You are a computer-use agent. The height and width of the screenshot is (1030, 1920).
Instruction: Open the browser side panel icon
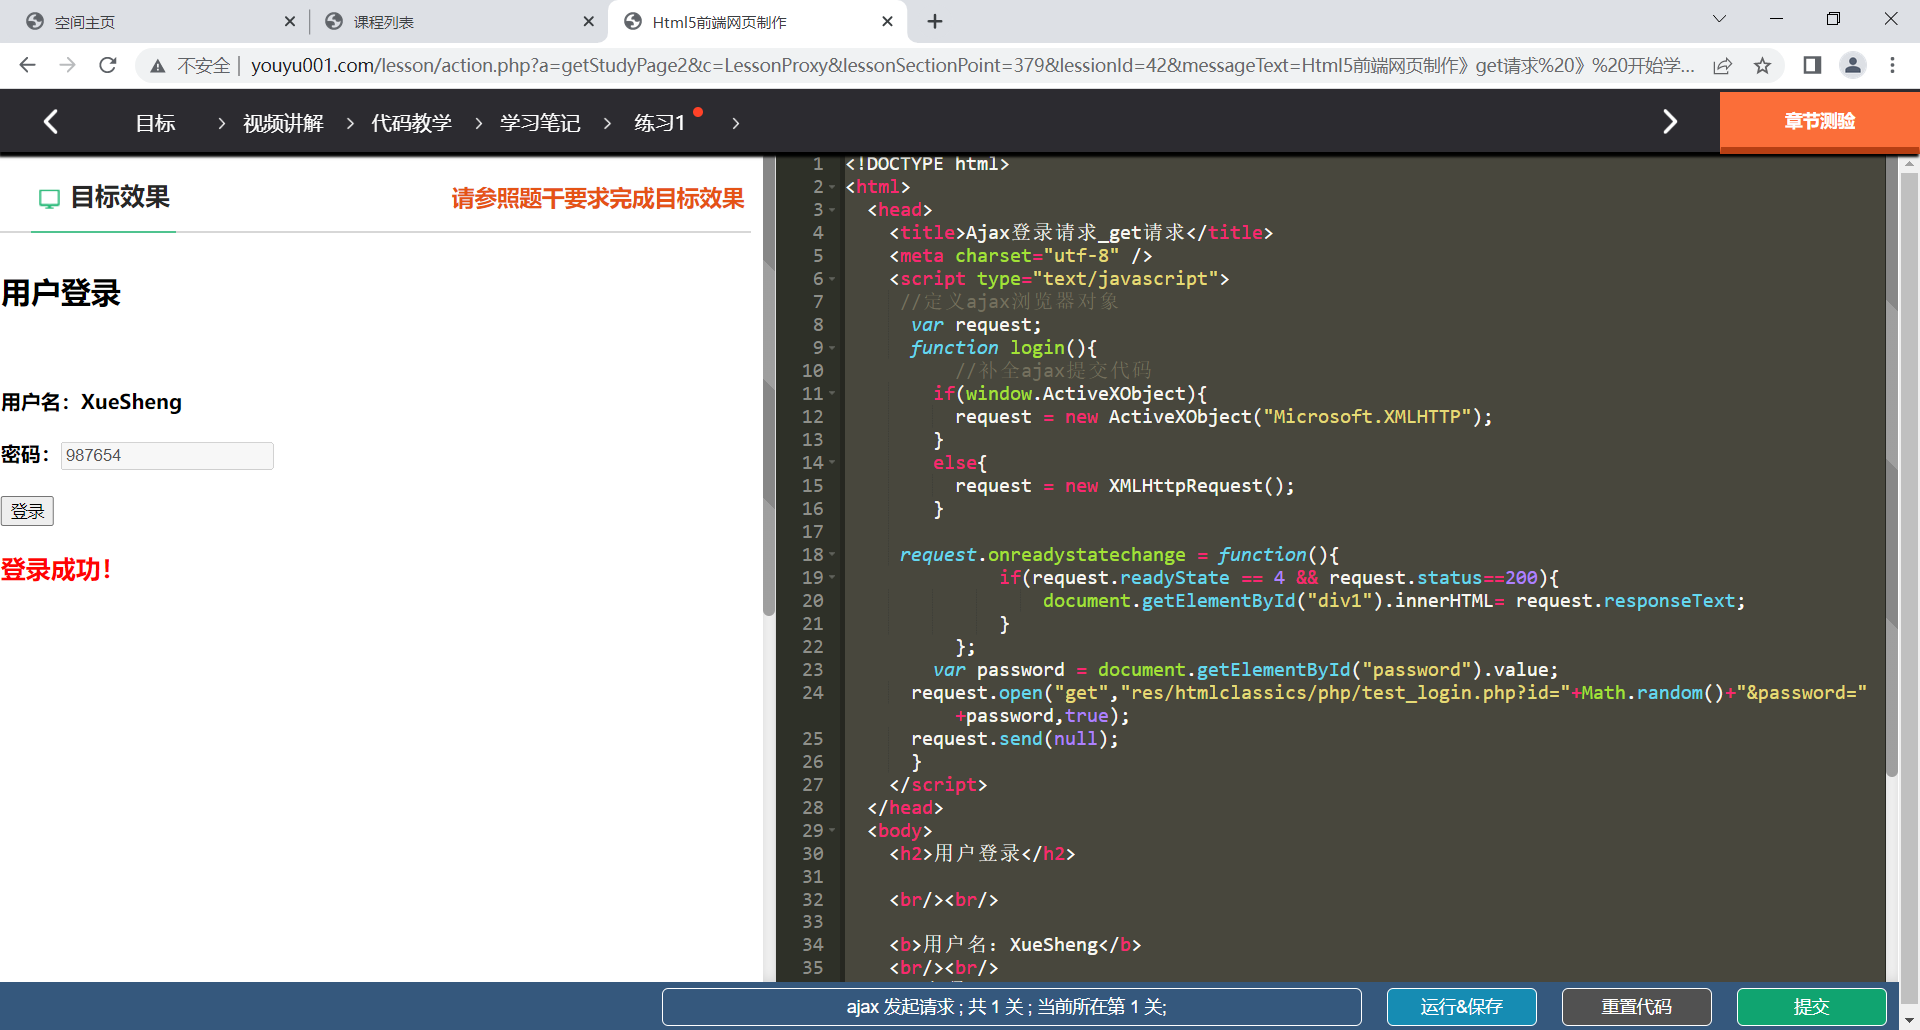click(x=1812, y=65)
